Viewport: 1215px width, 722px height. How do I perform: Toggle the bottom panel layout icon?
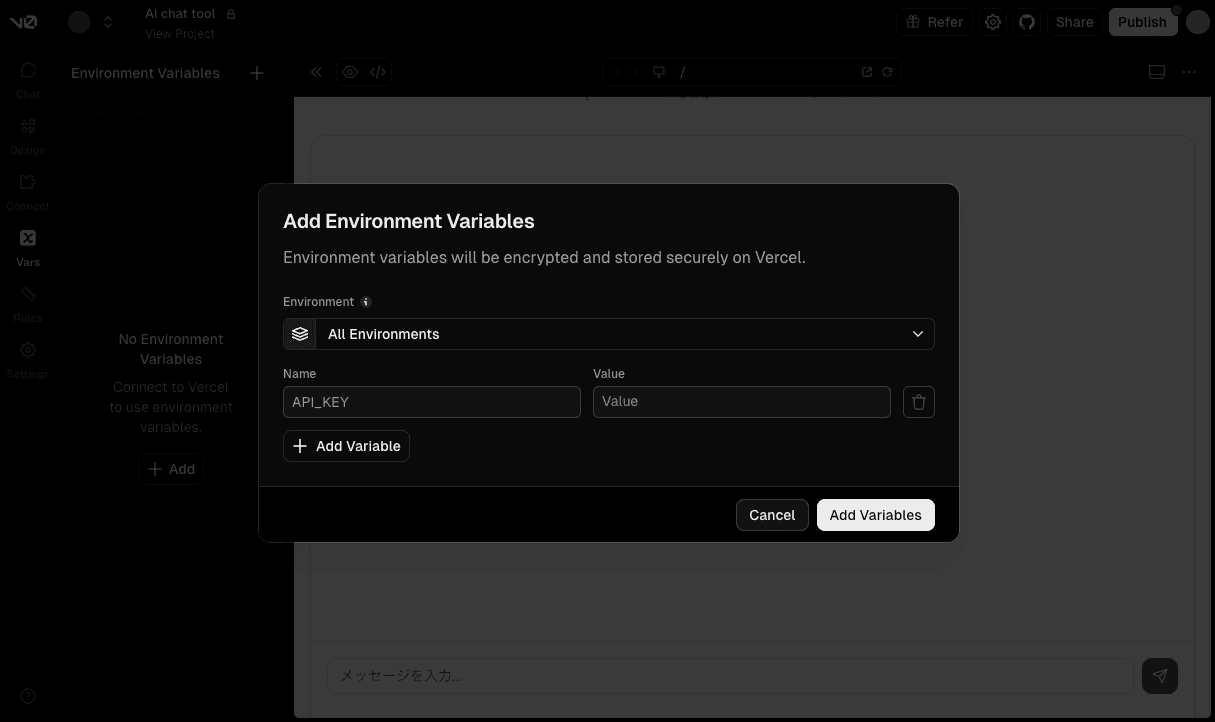tap(1157, 72)
